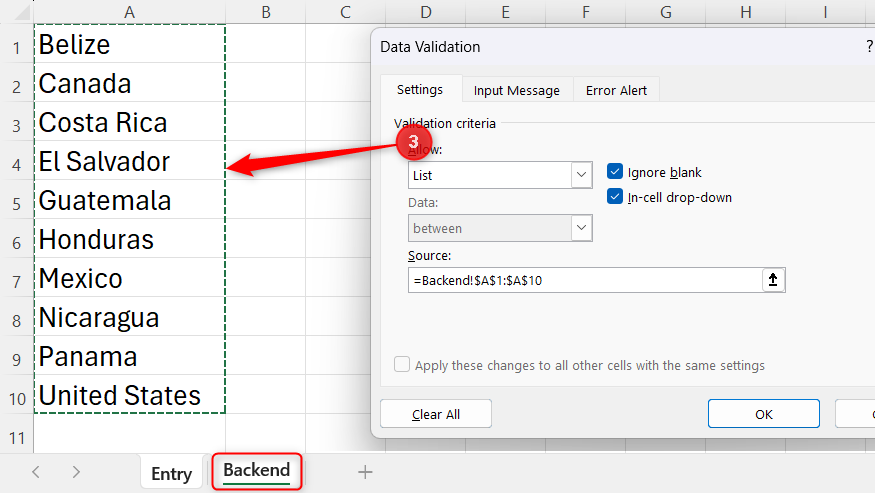Select row 11 header
Screen dimensions: 875x493
click(x=17, y=434)
